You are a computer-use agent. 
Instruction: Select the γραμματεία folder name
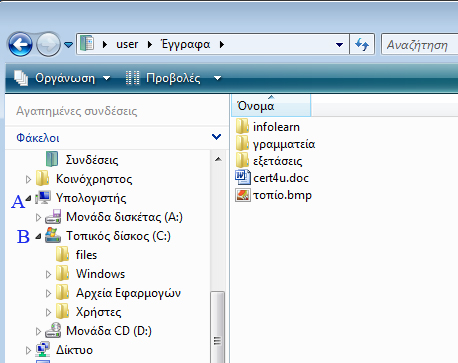(x=284, y=145)
